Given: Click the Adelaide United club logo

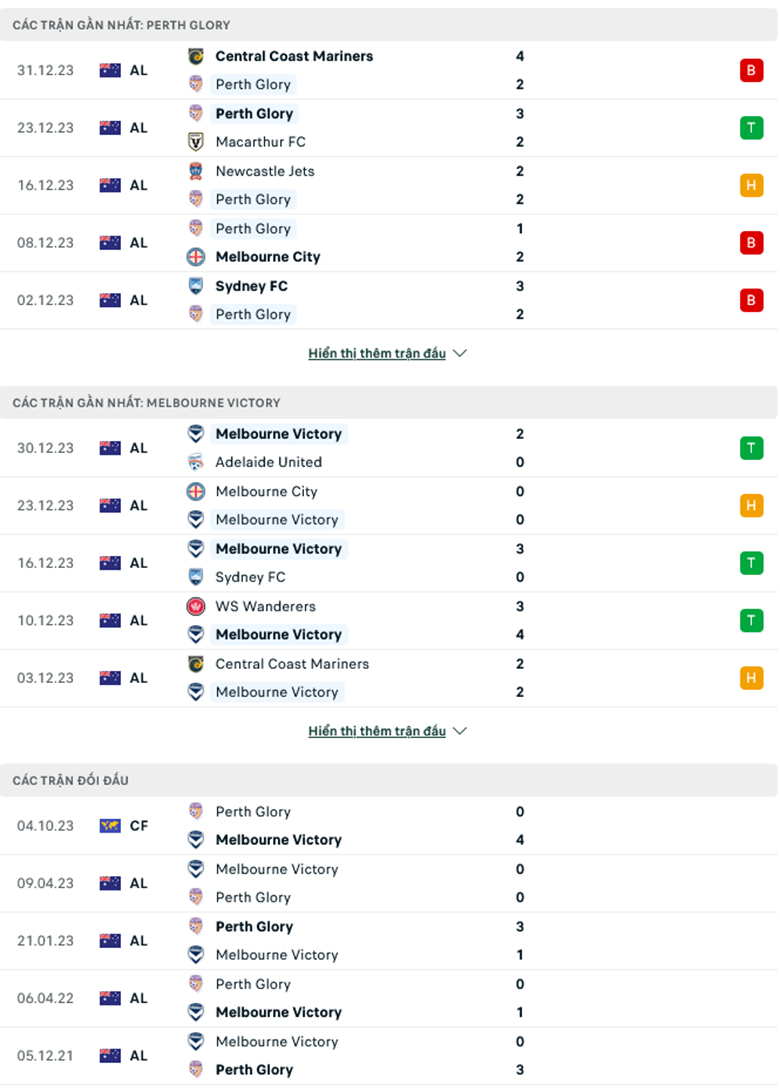Looking at the screenshot, I should (x=196, y=462).
